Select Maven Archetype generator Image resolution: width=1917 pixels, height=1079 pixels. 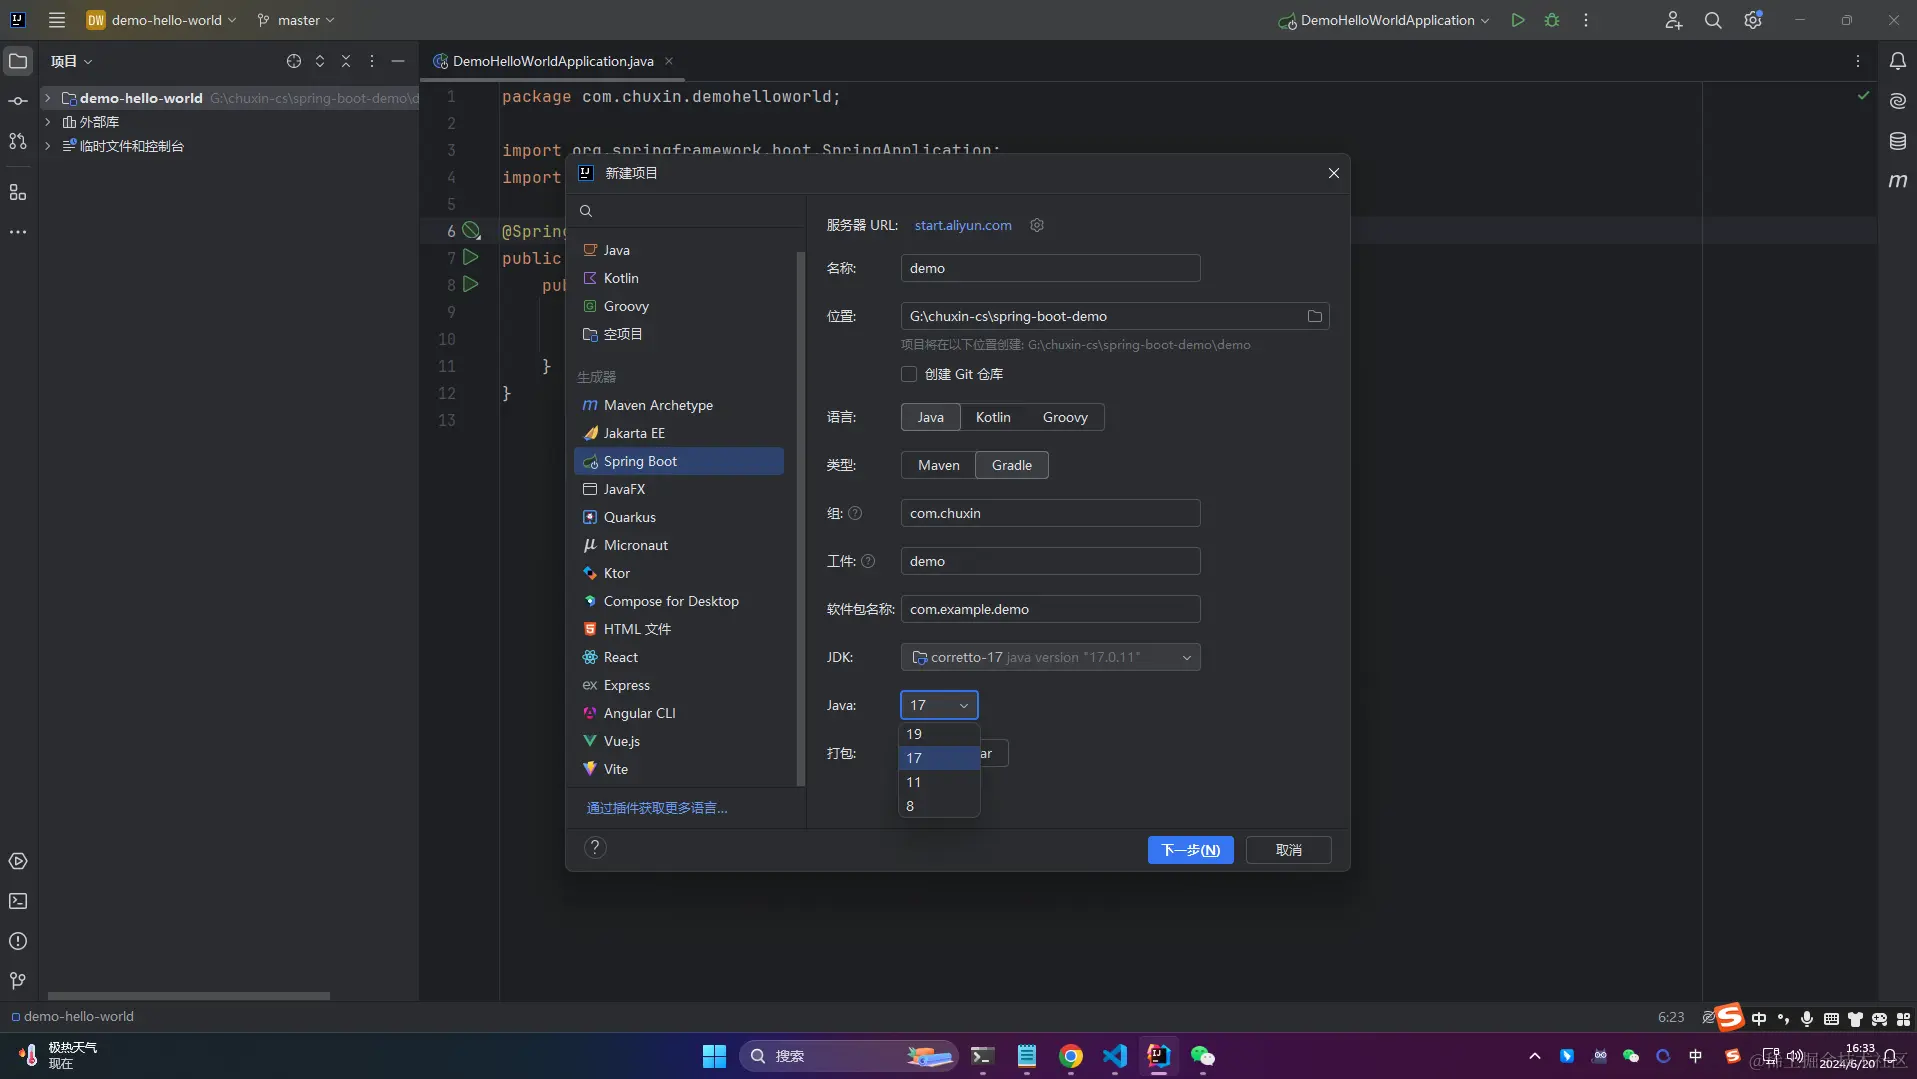click(678, 405)
